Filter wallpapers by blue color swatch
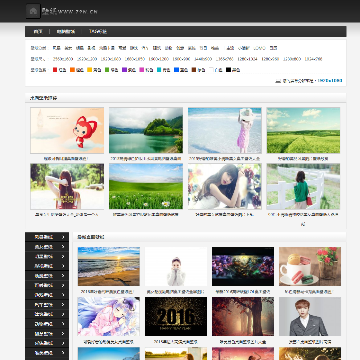The width and height of the screenshot is (360, 360). tap(176, 70)
